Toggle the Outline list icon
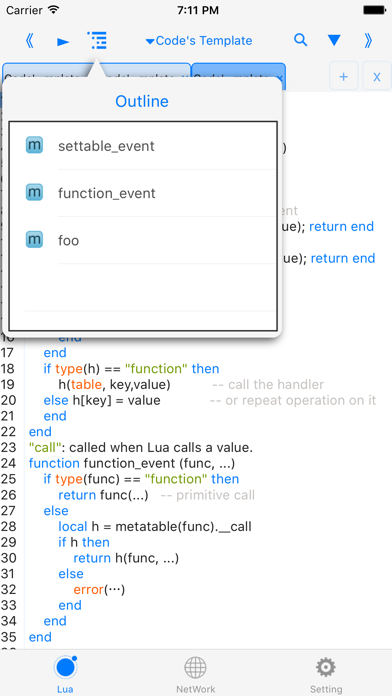 pyautogui.click(x=97, y=40)
